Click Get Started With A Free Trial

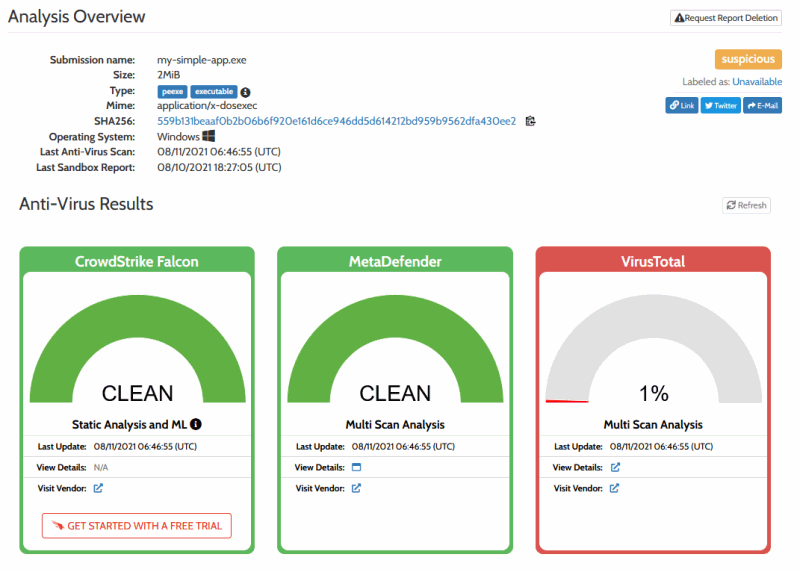tap(137, 526)
